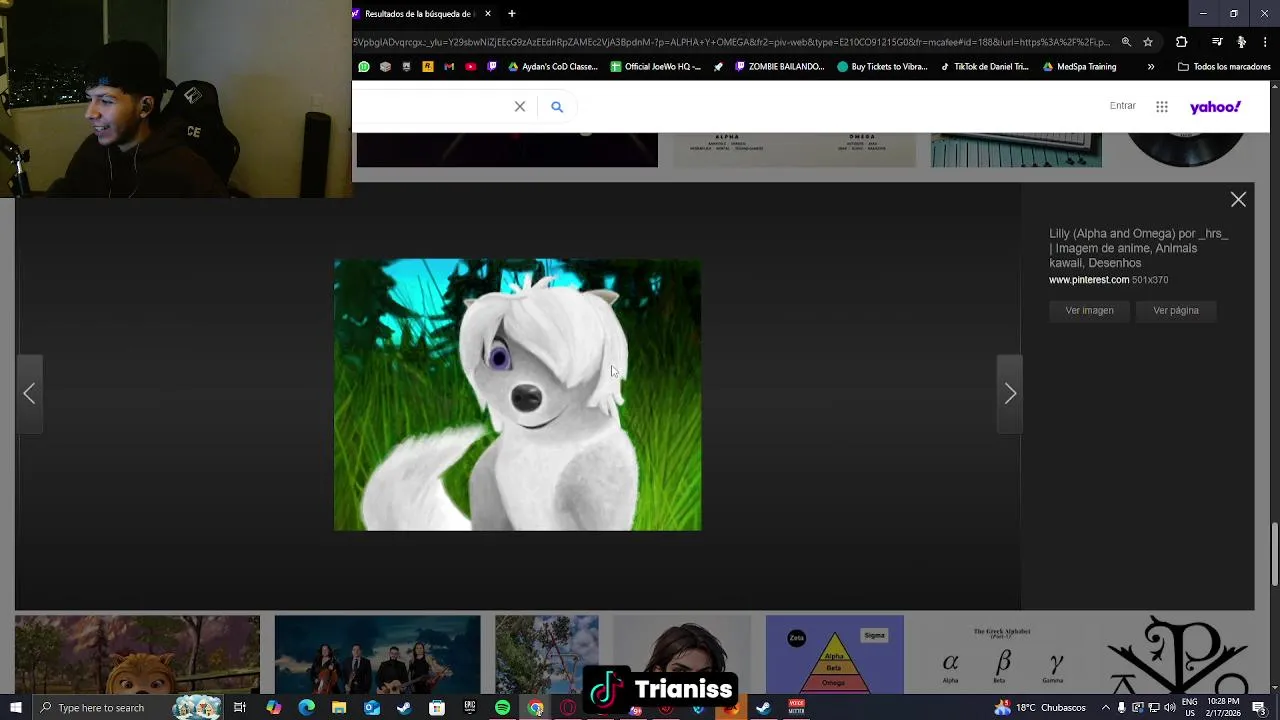Open Microsoft Store from taskbar
Screen dimensions: 1280x720
point(437,708)
